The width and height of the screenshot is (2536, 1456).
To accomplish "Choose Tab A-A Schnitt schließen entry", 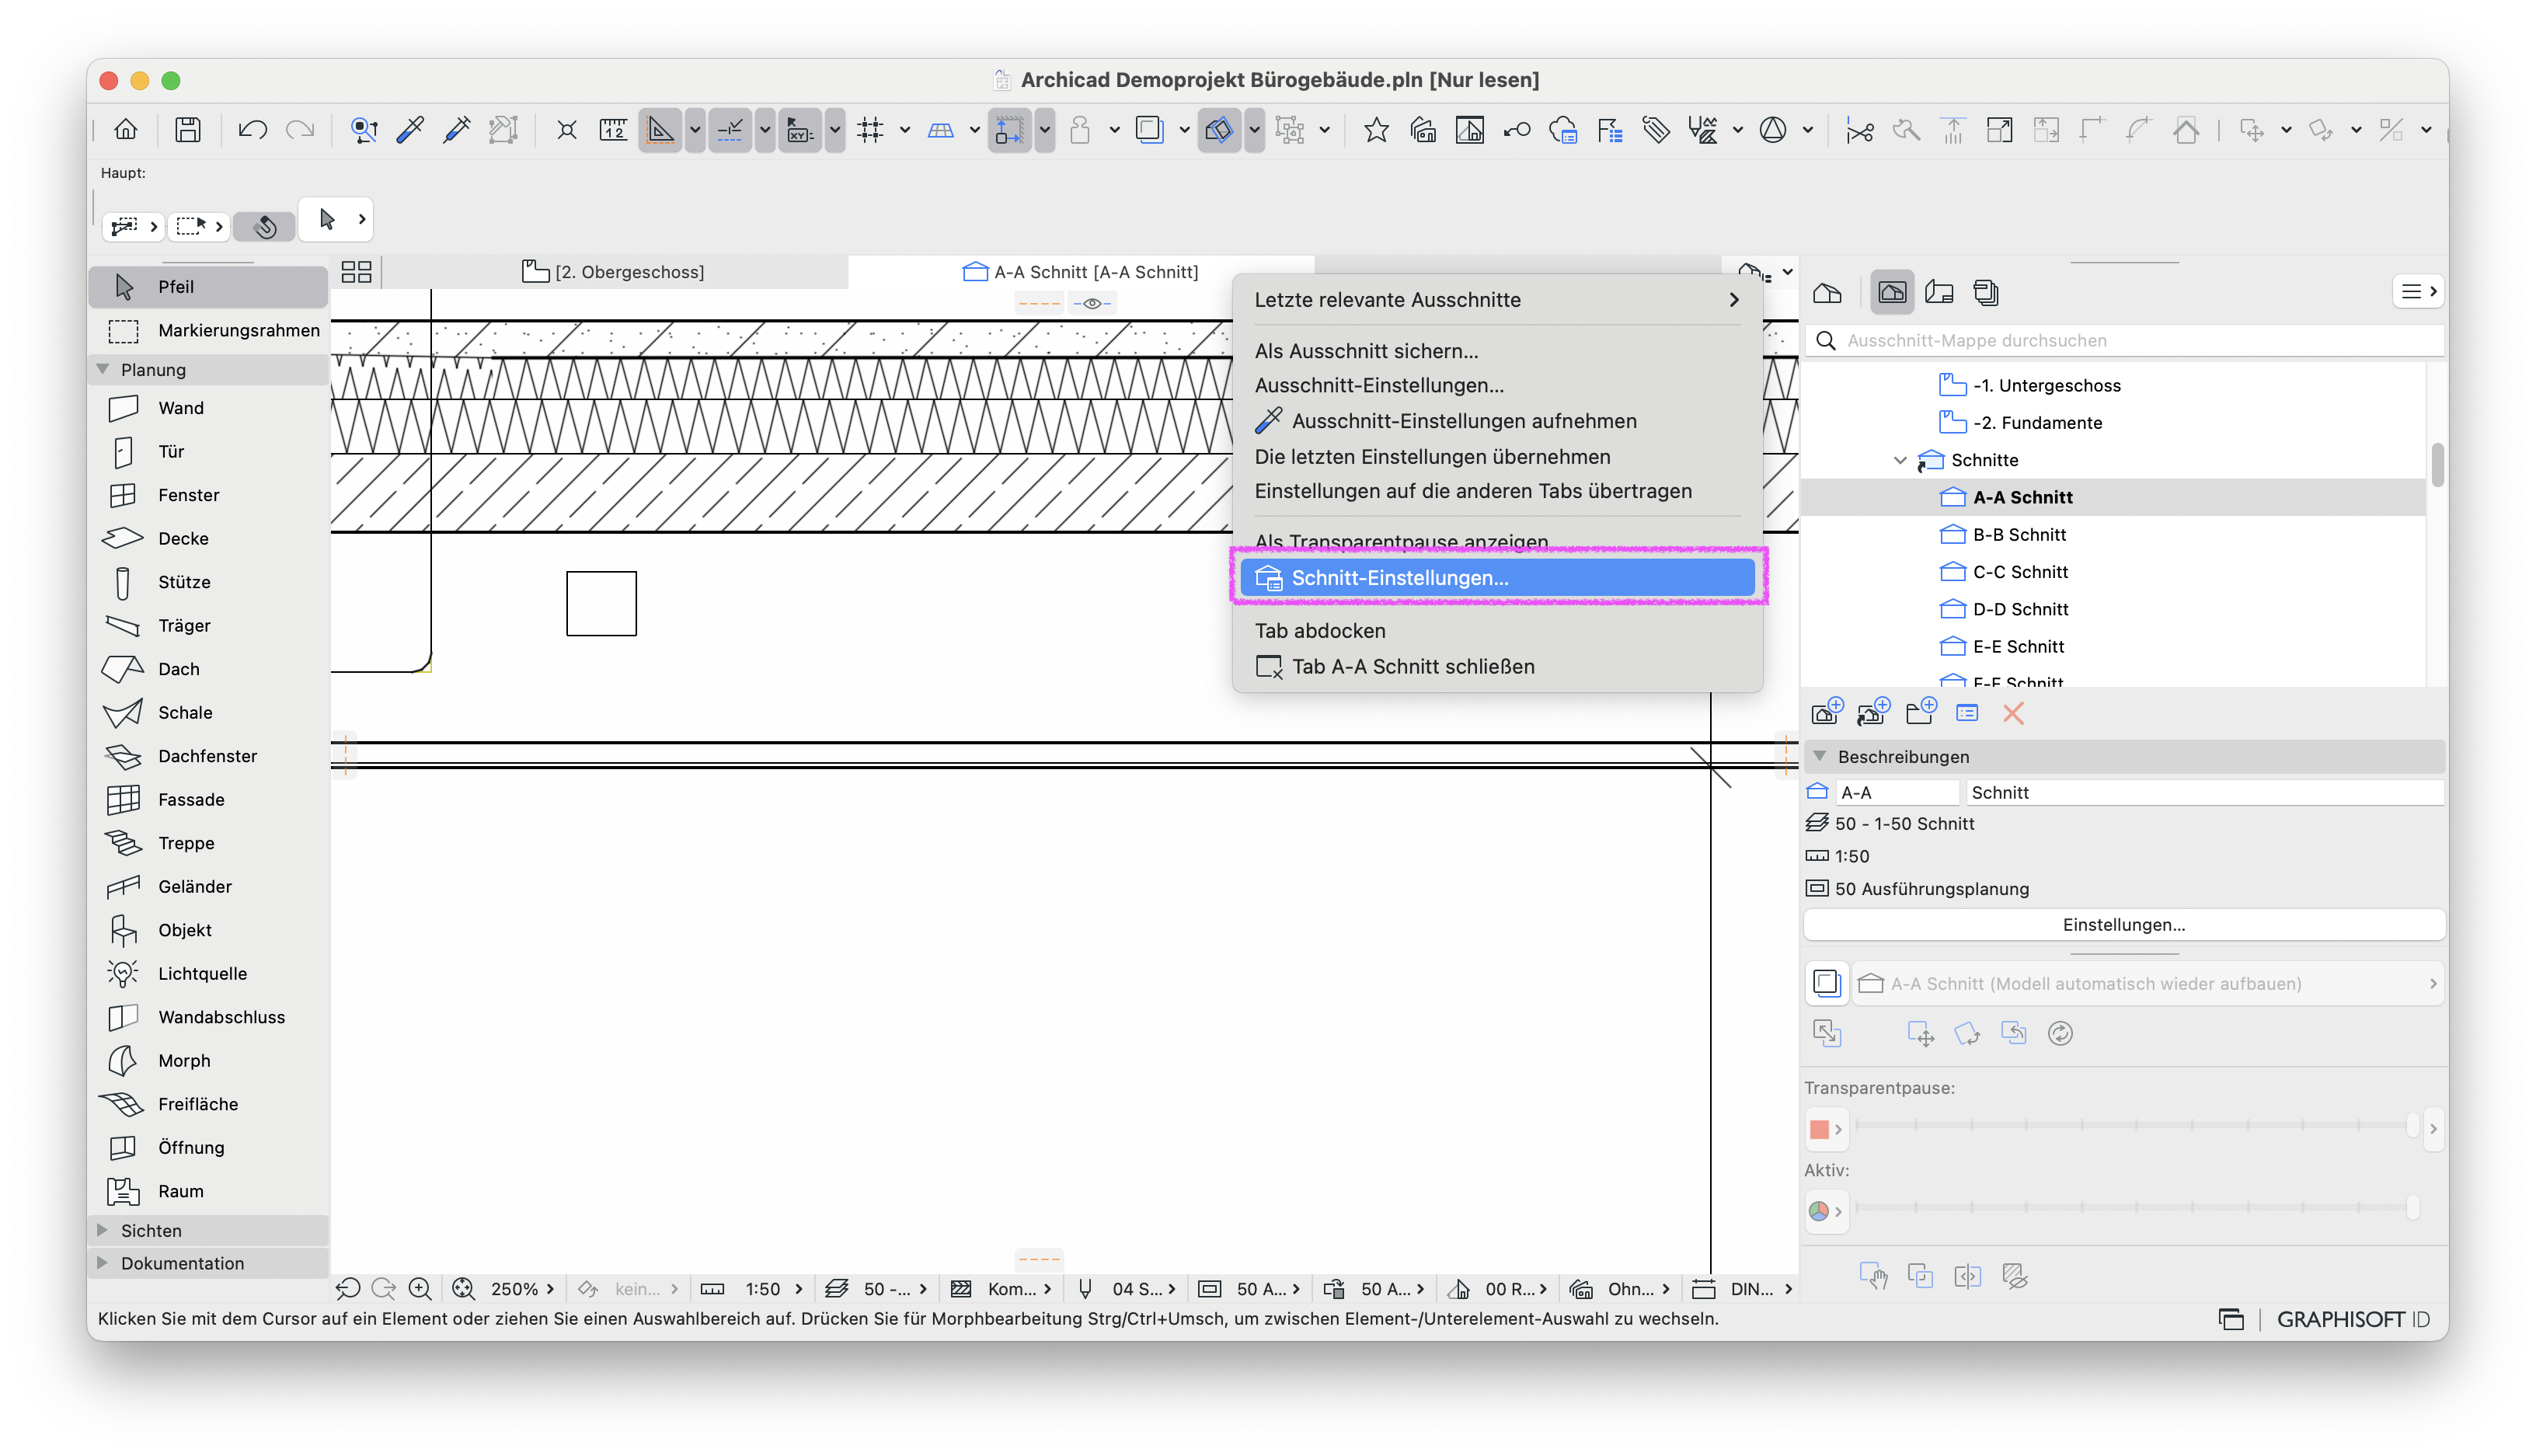I will [1497, 667].
